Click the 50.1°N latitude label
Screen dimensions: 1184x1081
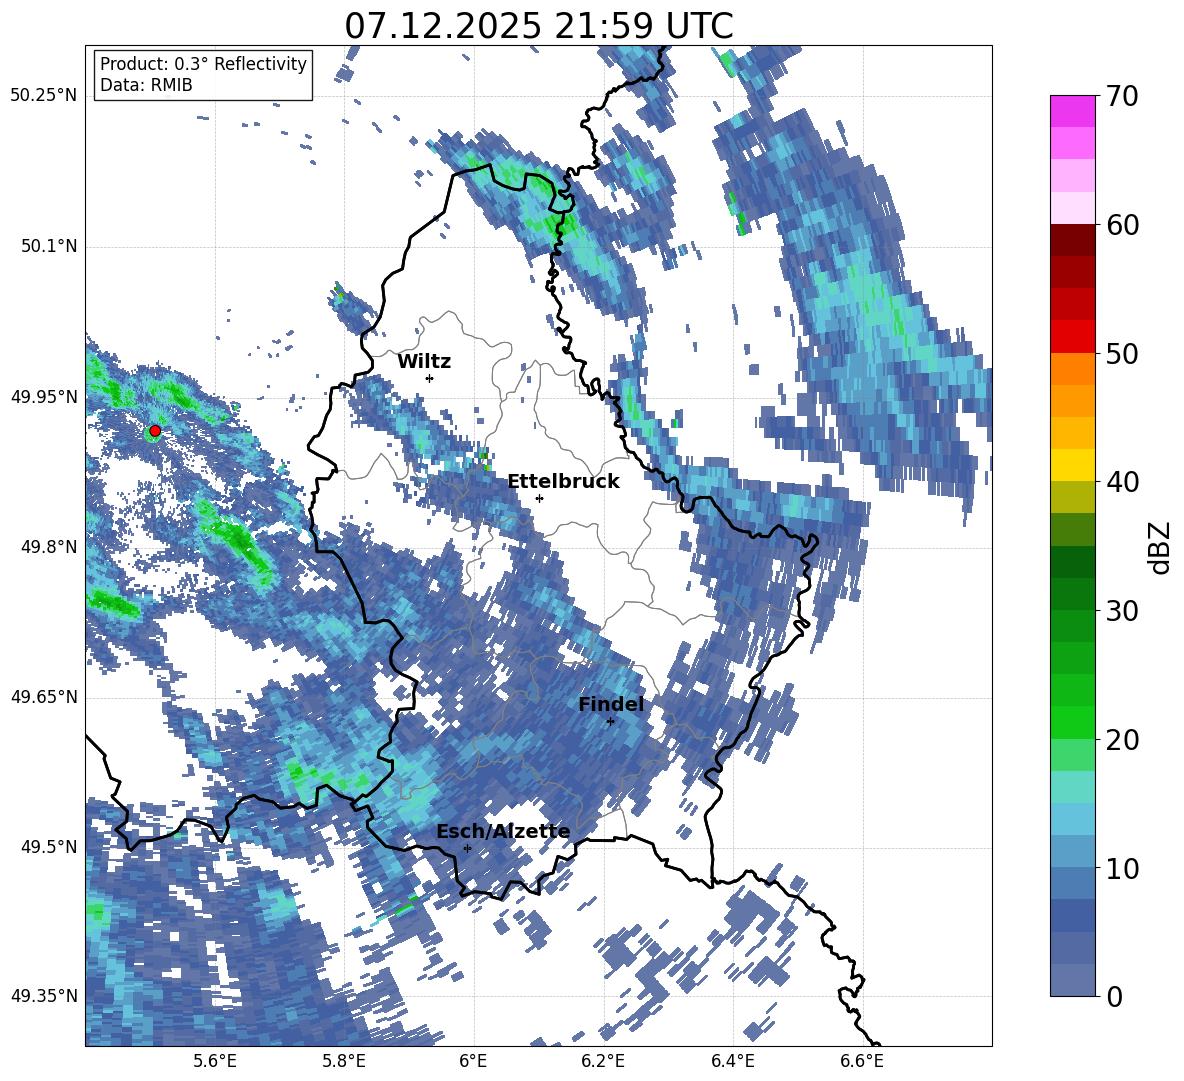(x=49, y=246)
